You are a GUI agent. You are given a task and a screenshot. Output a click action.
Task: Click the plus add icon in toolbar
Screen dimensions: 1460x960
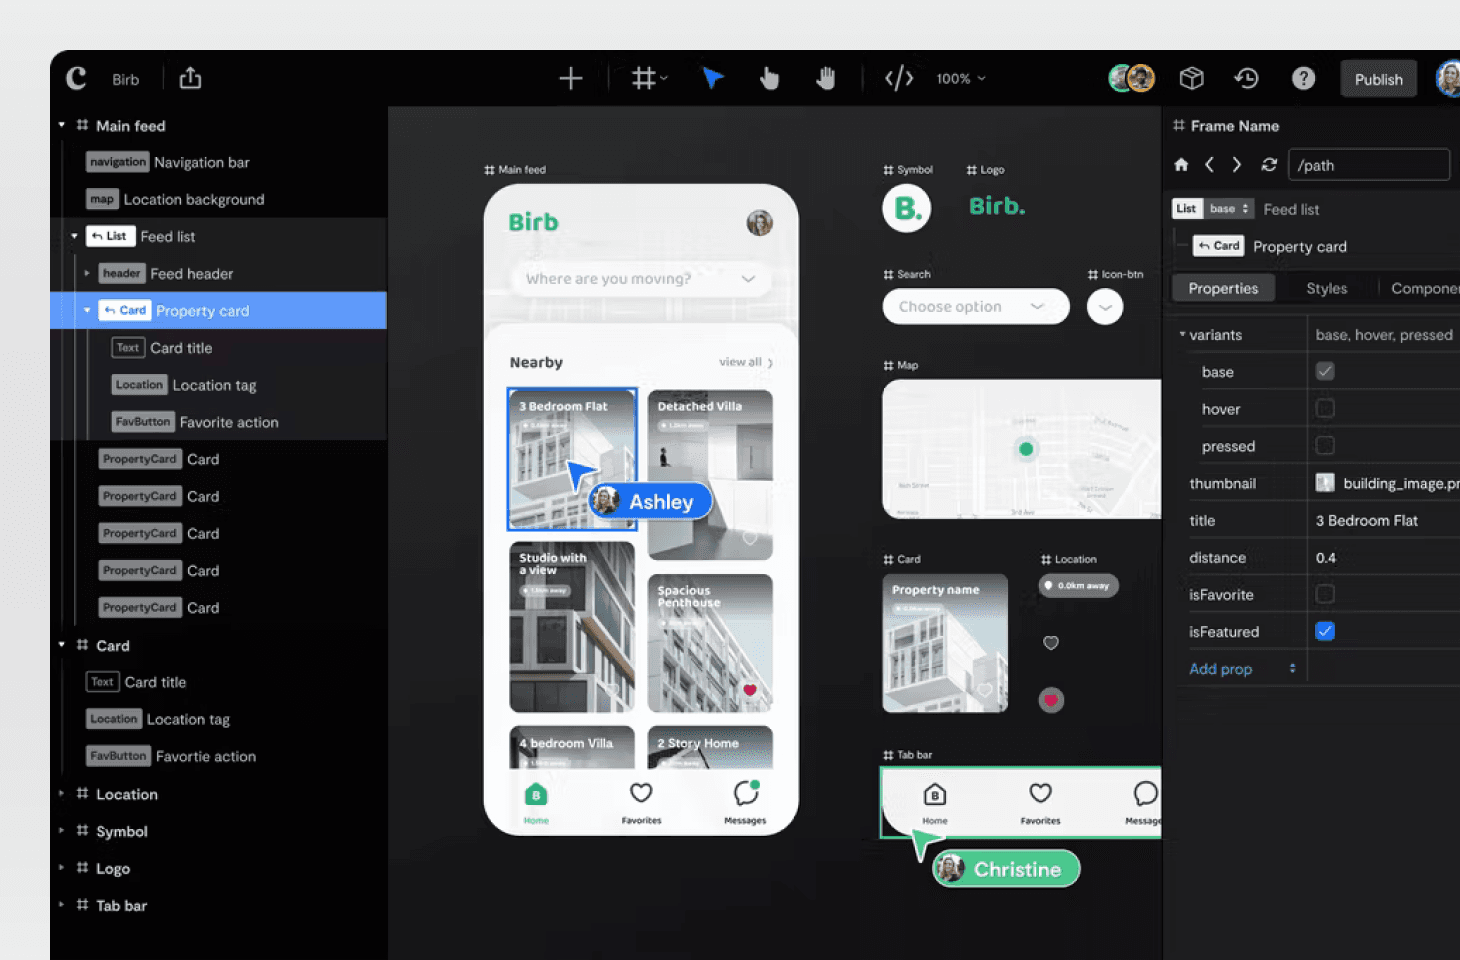570,78
